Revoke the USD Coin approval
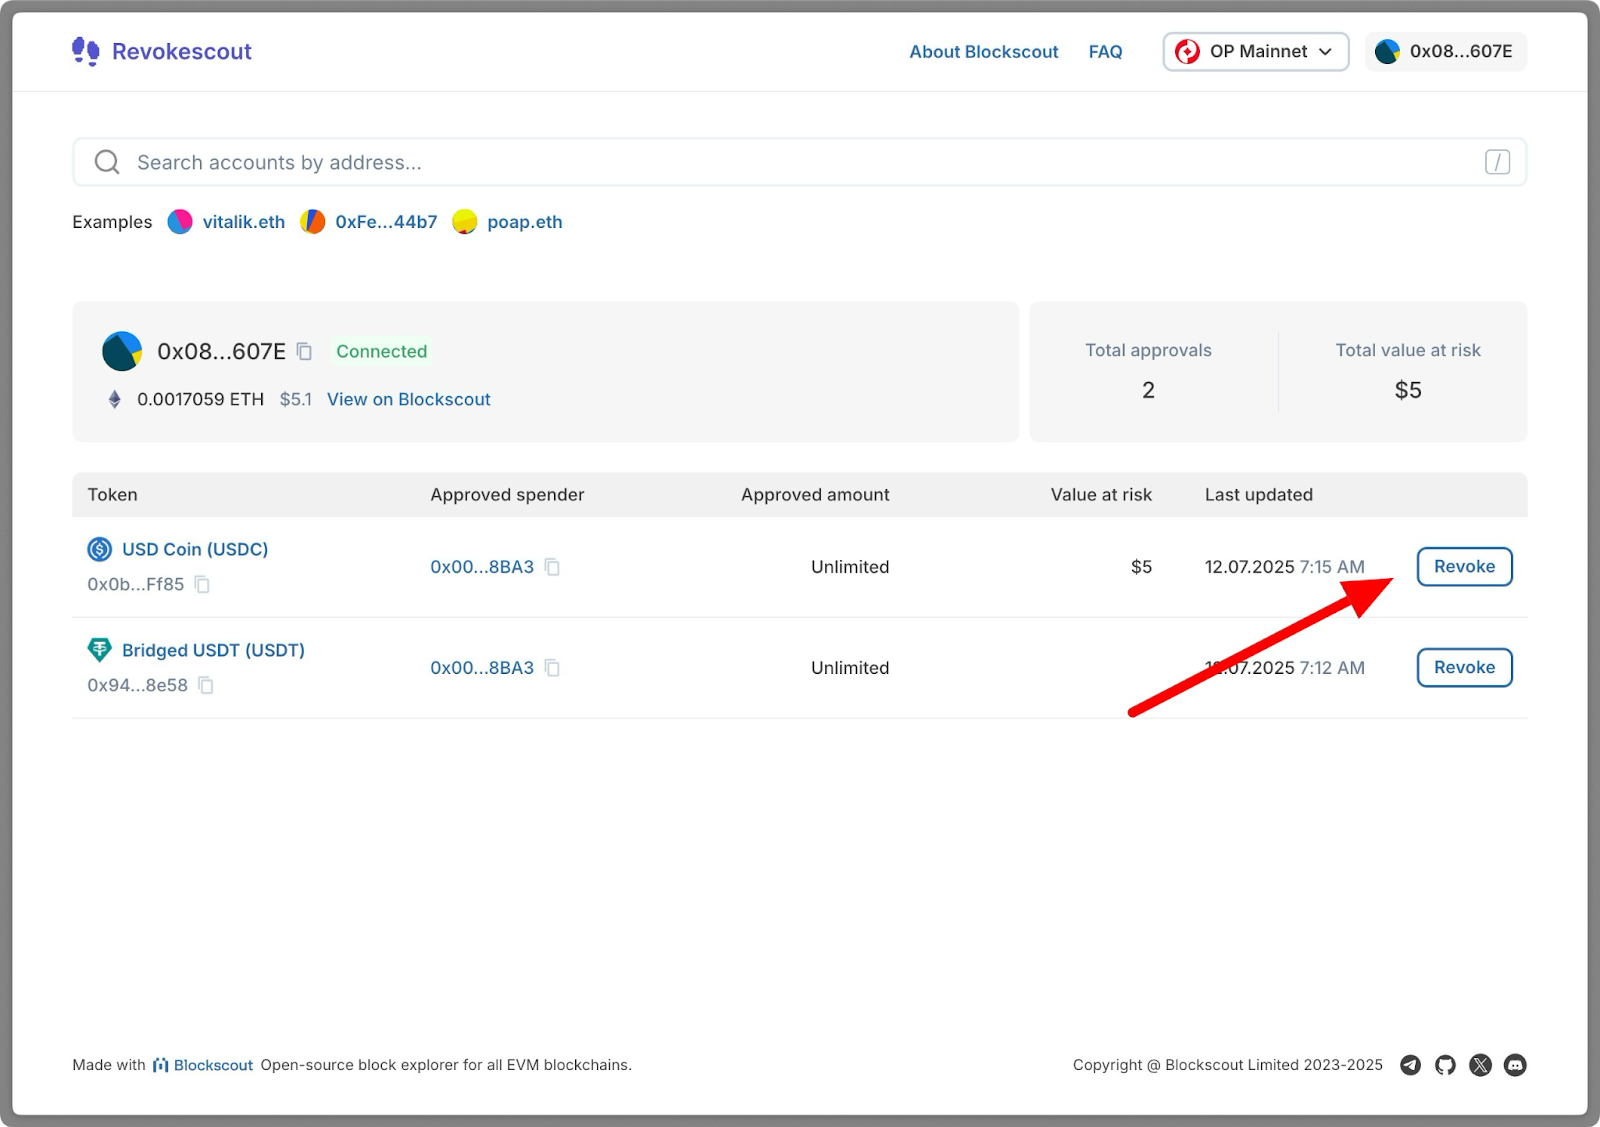The image size is (1600, 1127). (x=1464, y=567)
